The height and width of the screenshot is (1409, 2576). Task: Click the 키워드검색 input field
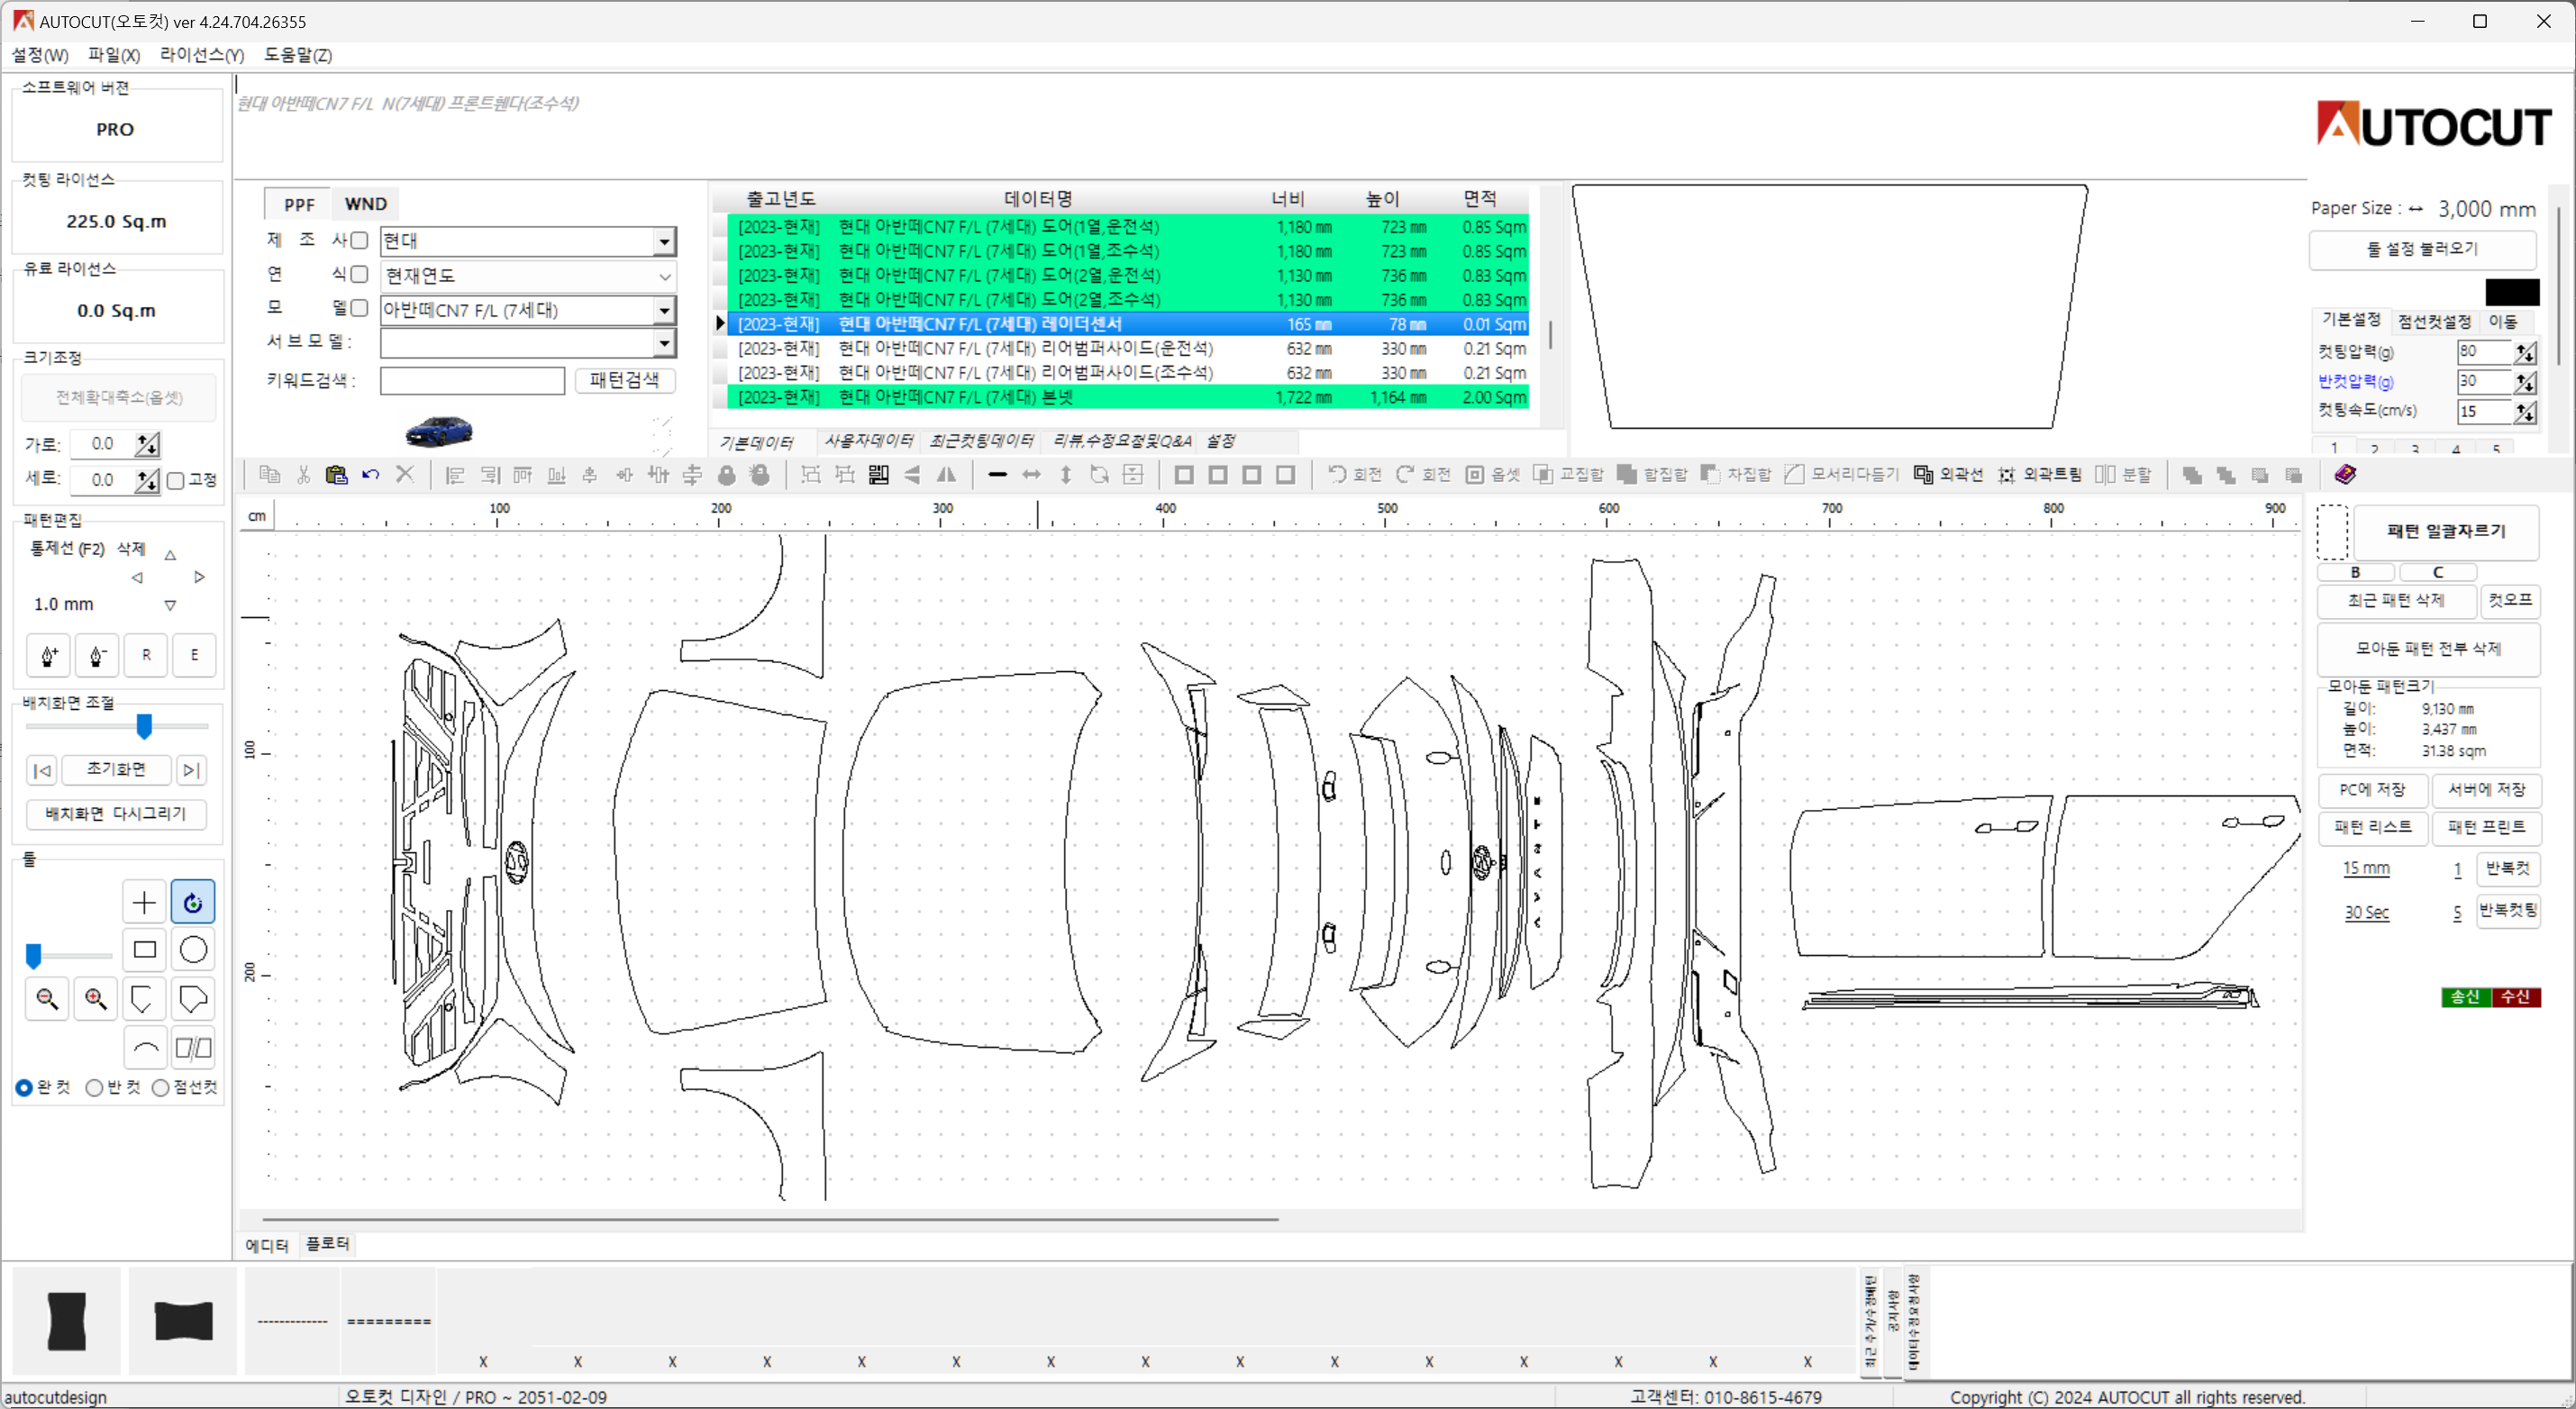click(x=472, y=380)
